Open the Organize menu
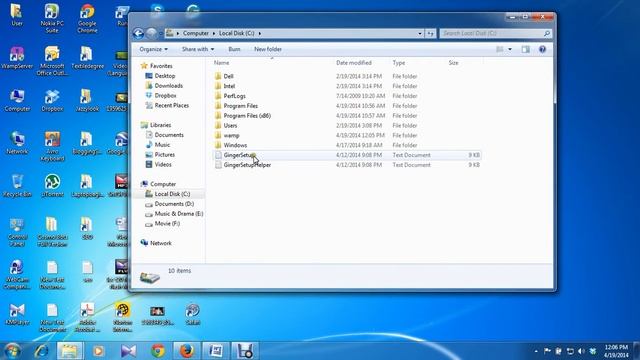The width and height of the screenshot is (640, 360). pos(153,49)
